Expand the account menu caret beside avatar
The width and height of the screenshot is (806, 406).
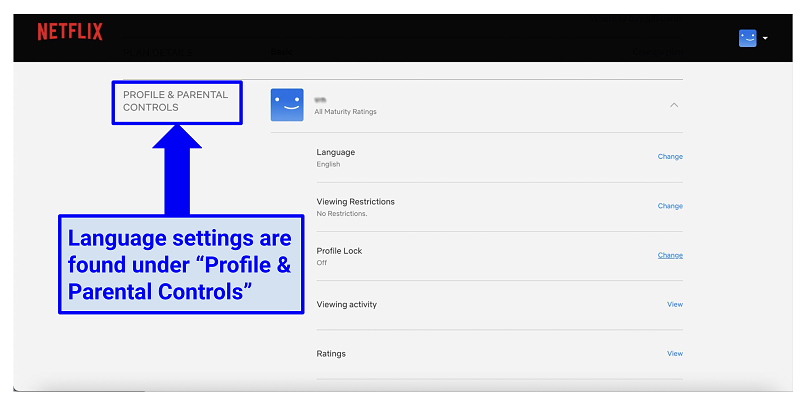[765, 39]
